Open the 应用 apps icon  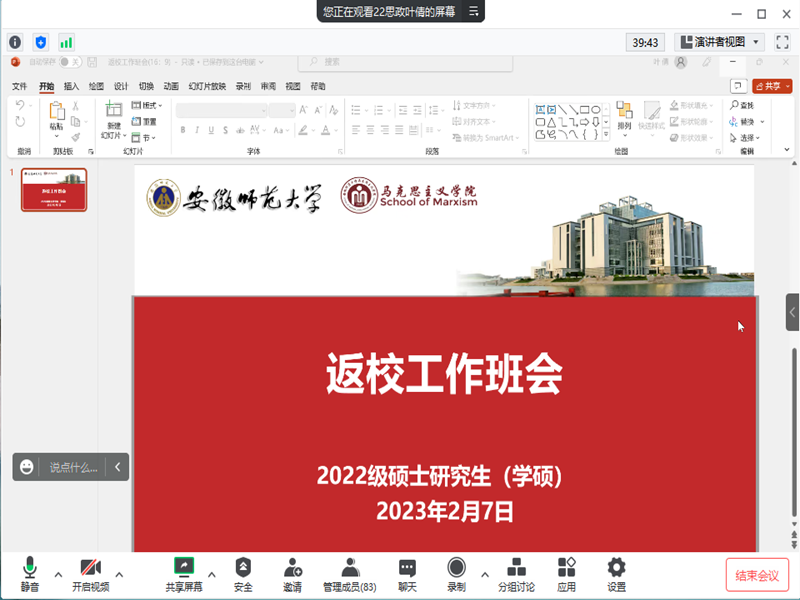[567, 575]
